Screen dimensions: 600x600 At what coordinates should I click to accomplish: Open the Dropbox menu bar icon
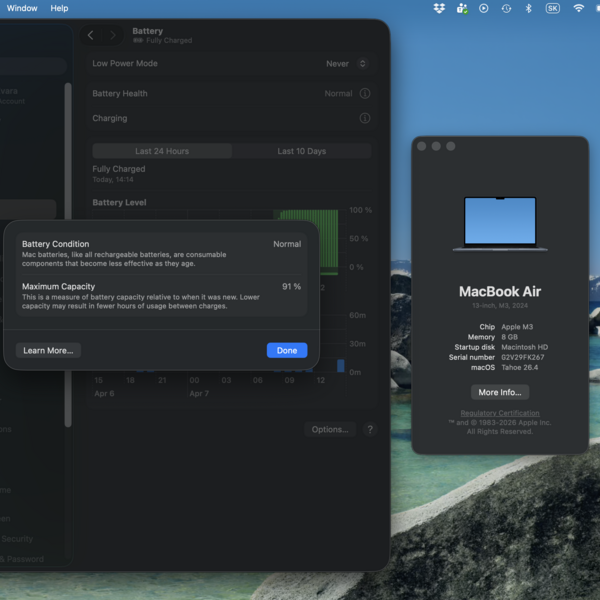tap(439, 8)
